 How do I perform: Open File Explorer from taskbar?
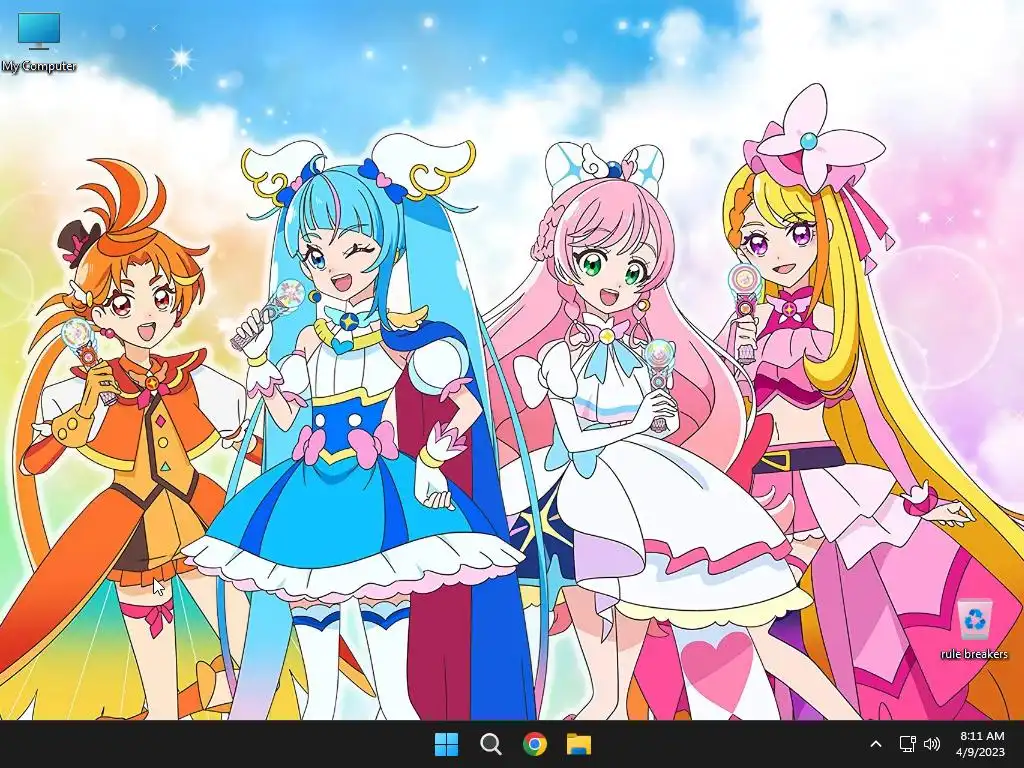click(579, 744)
